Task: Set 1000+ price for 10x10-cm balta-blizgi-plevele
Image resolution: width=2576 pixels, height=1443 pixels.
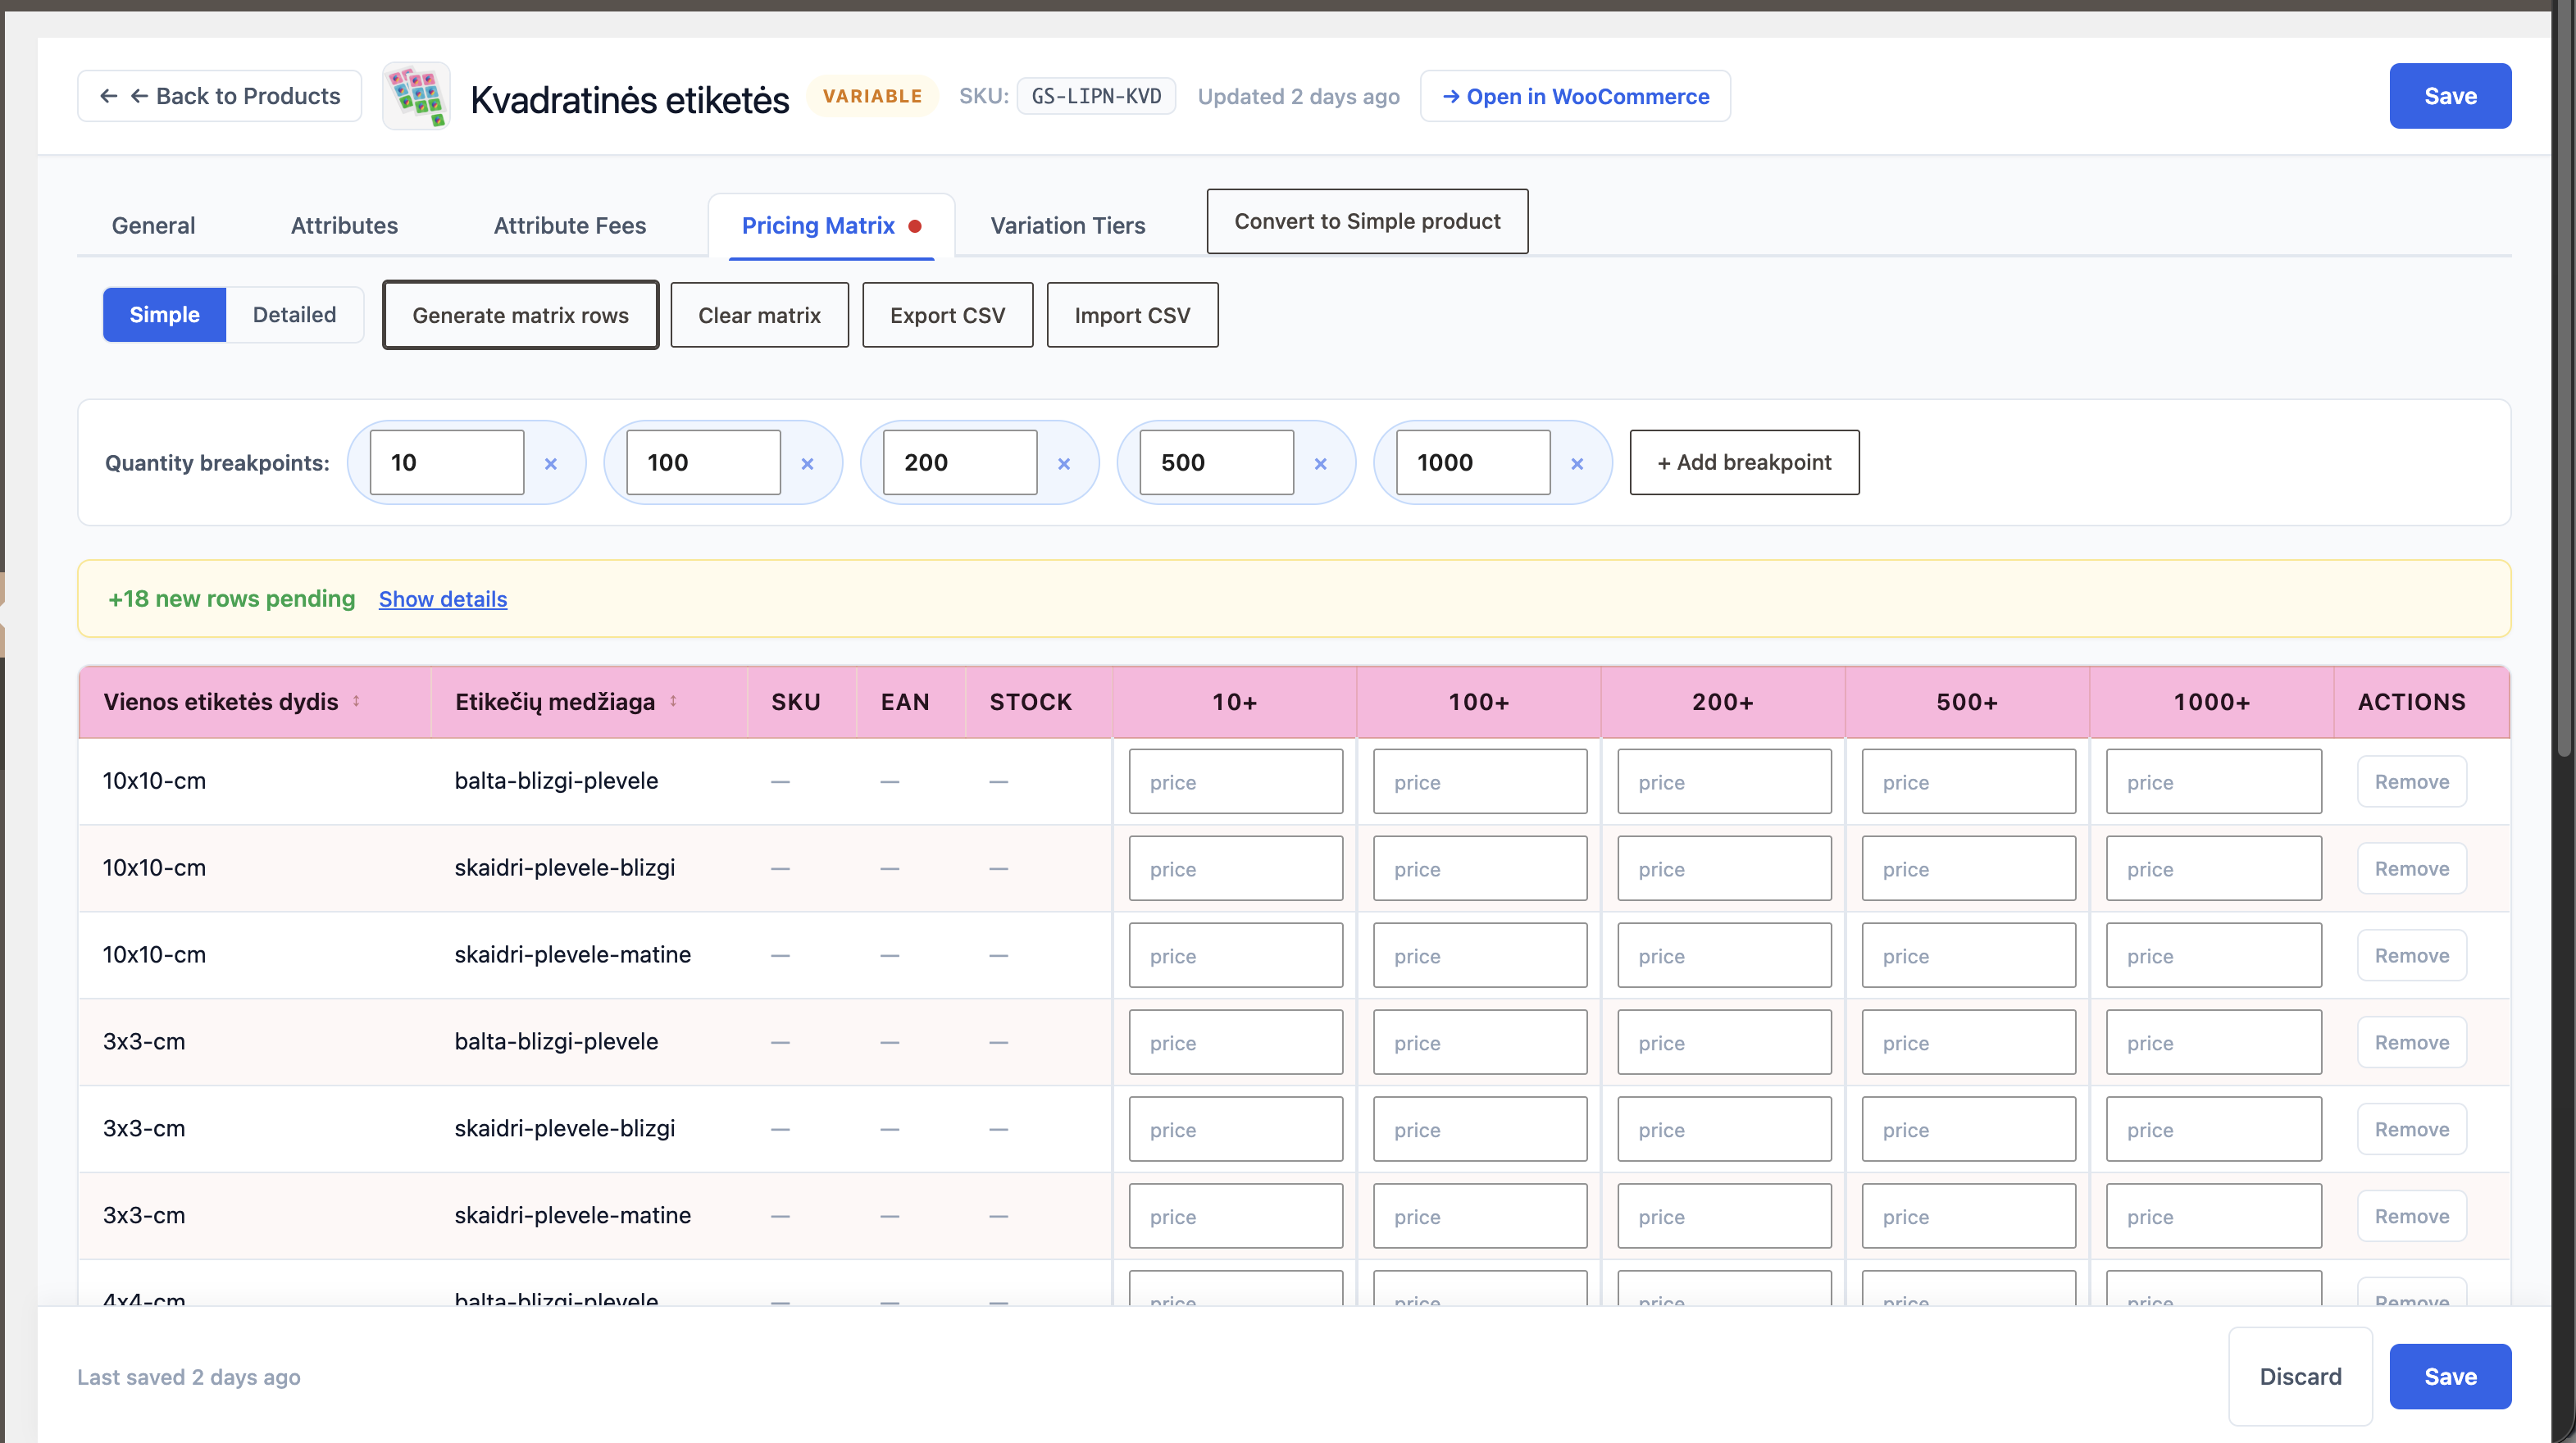Action: pos(2214,782)
